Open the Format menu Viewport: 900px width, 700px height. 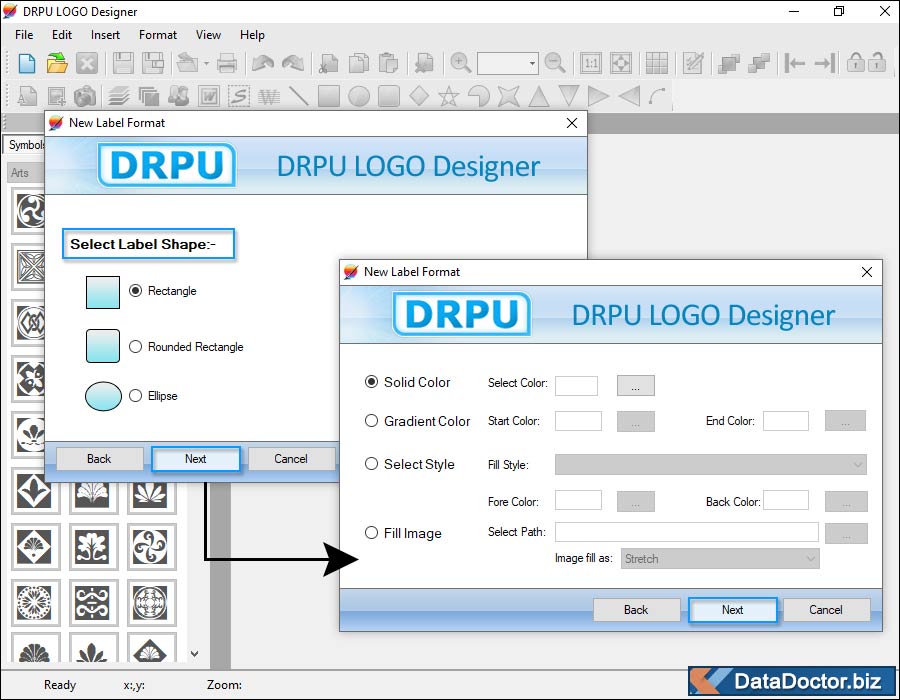pos(158,35)
